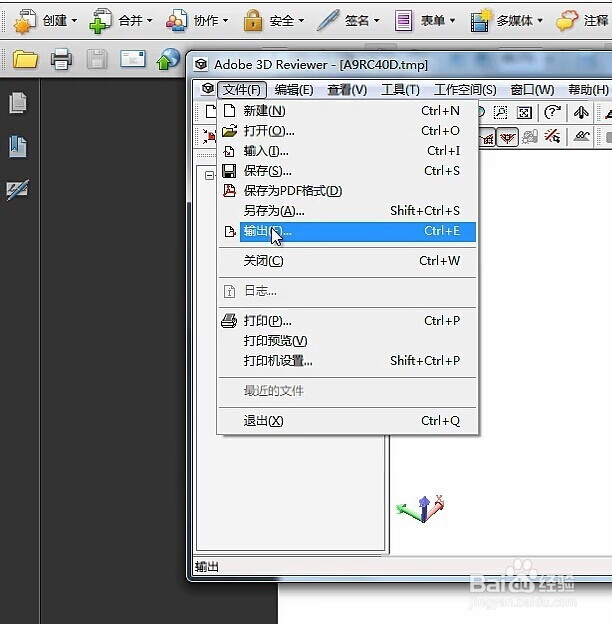Click the icon with red arrow in second toolbar
612x624 pixels.
point(209,136)
